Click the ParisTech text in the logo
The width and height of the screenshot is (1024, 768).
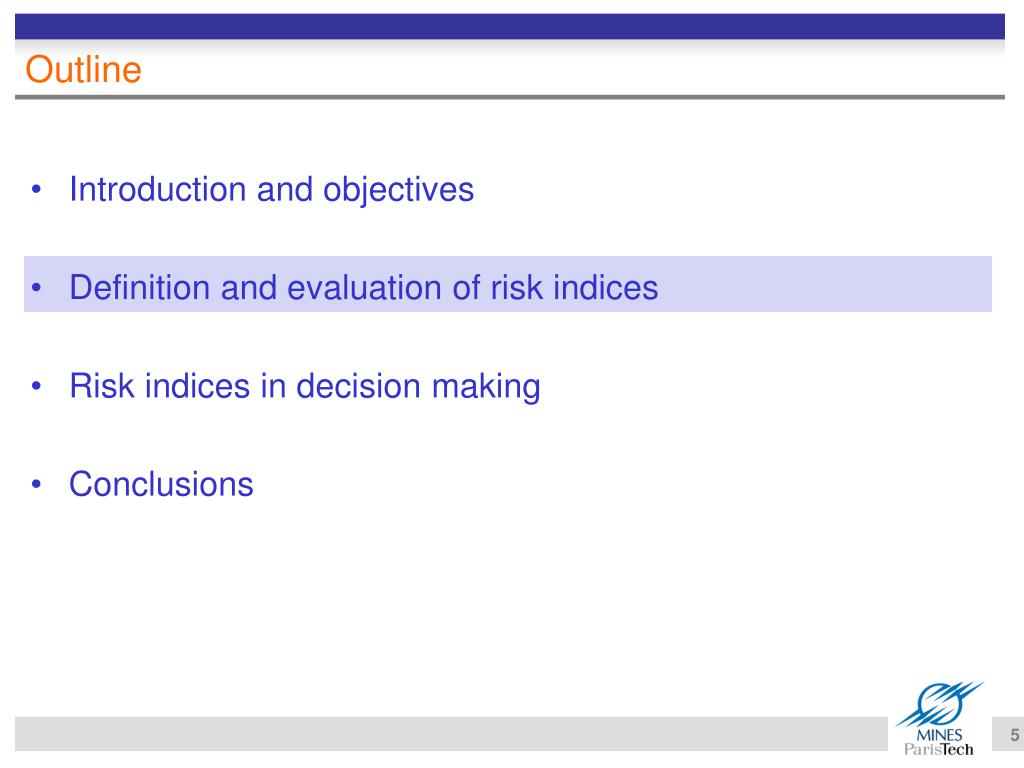pos(938,749)
